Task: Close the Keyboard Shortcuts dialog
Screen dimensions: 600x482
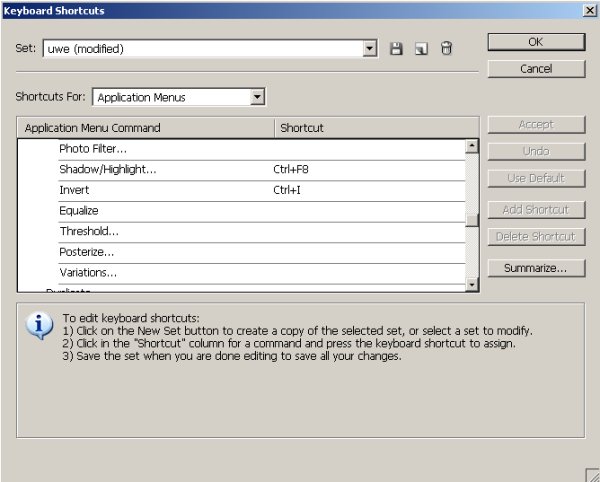Action: coord(590,10)
